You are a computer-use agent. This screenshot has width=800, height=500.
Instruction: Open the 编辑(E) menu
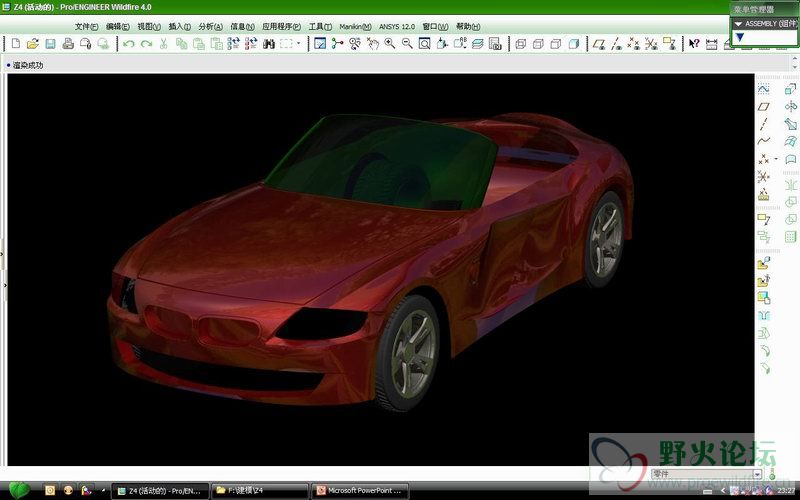(117, 27)
